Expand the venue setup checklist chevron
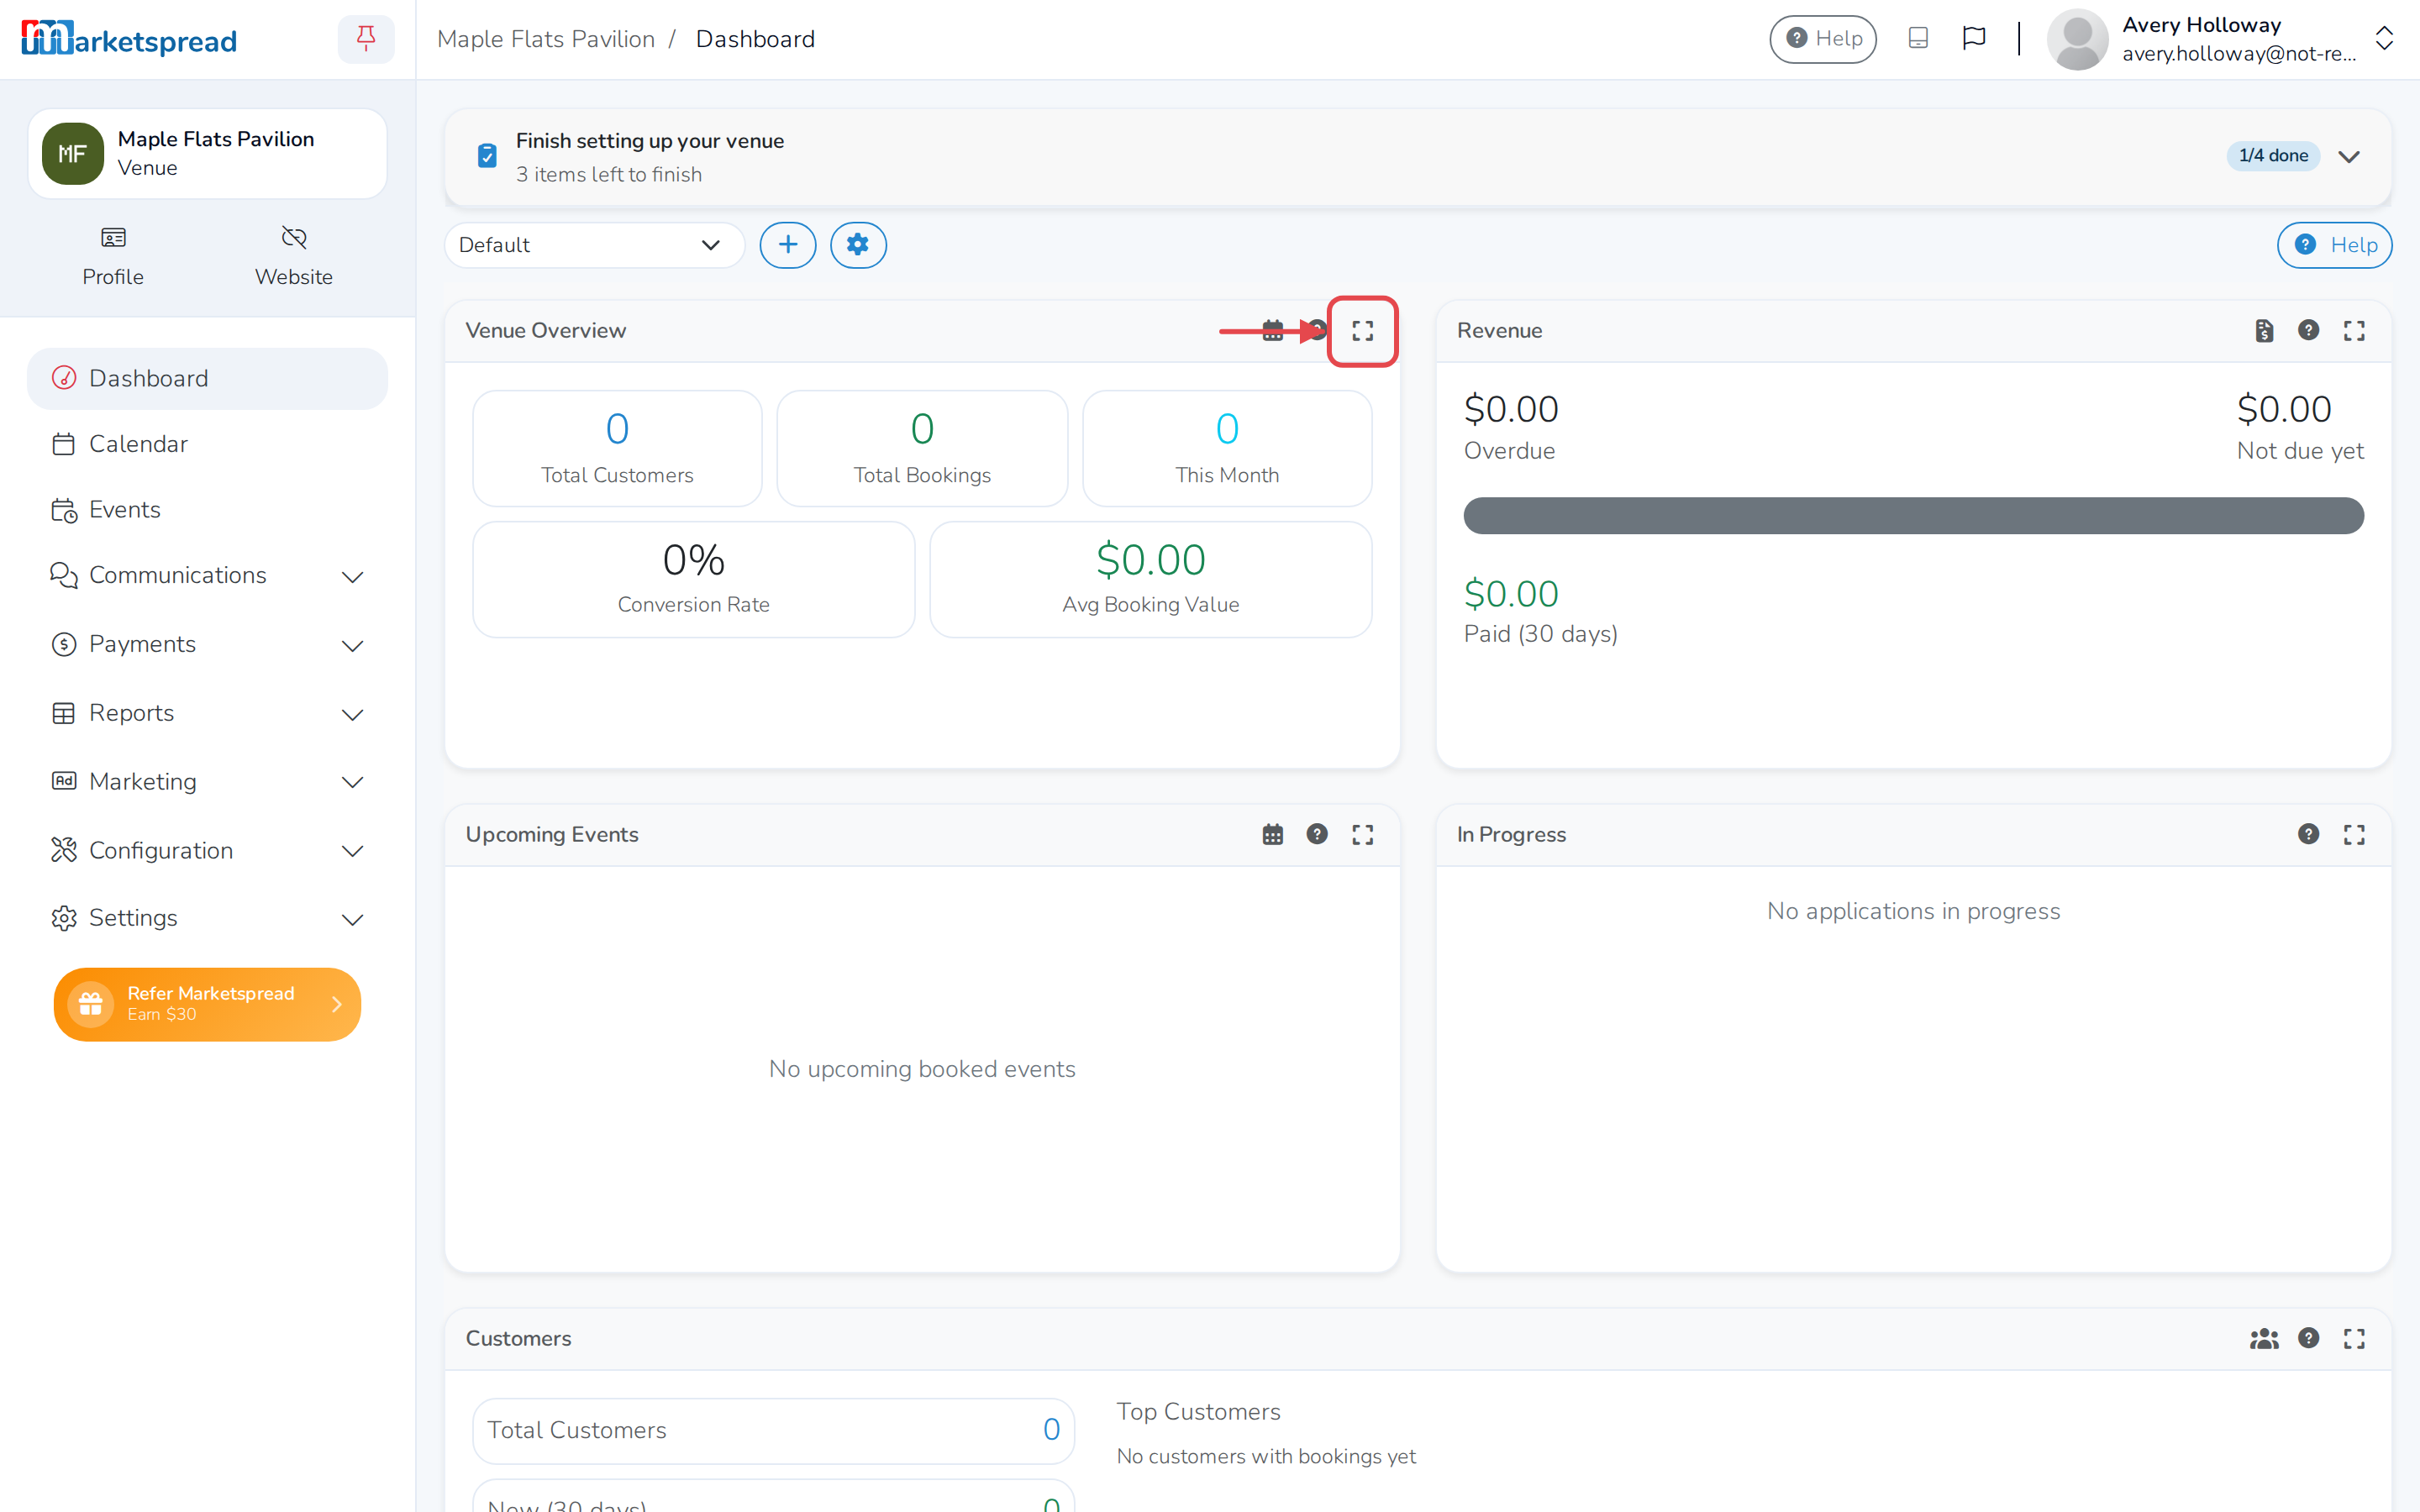The image size is (2420, 1512). pyautogui.click(x=2349, y=157)
